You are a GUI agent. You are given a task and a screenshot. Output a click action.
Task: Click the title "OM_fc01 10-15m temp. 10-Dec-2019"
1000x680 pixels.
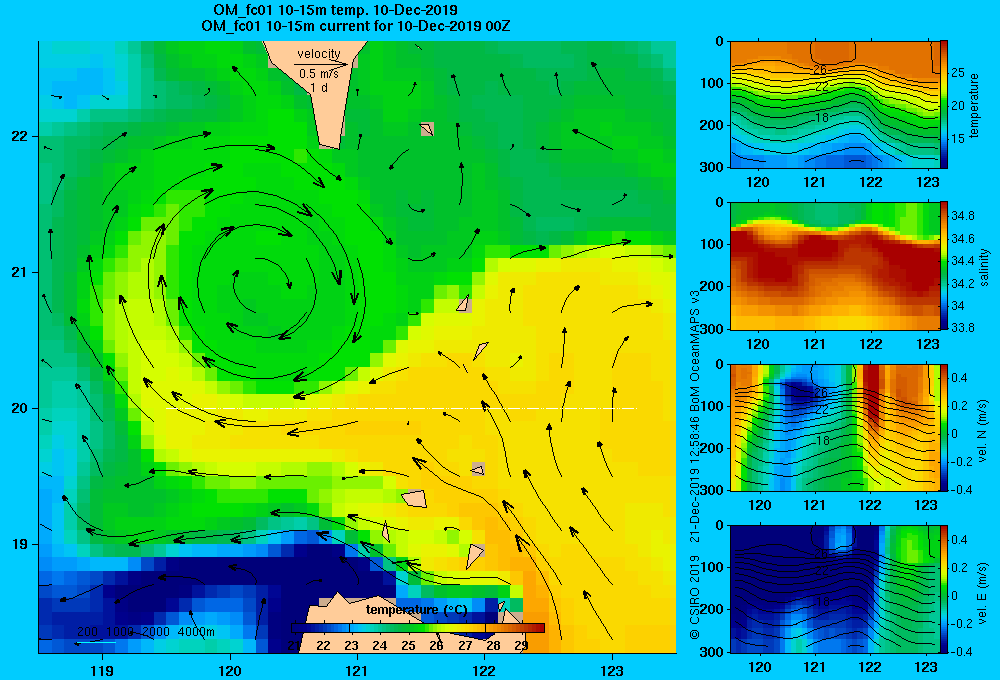click(335, 10)
